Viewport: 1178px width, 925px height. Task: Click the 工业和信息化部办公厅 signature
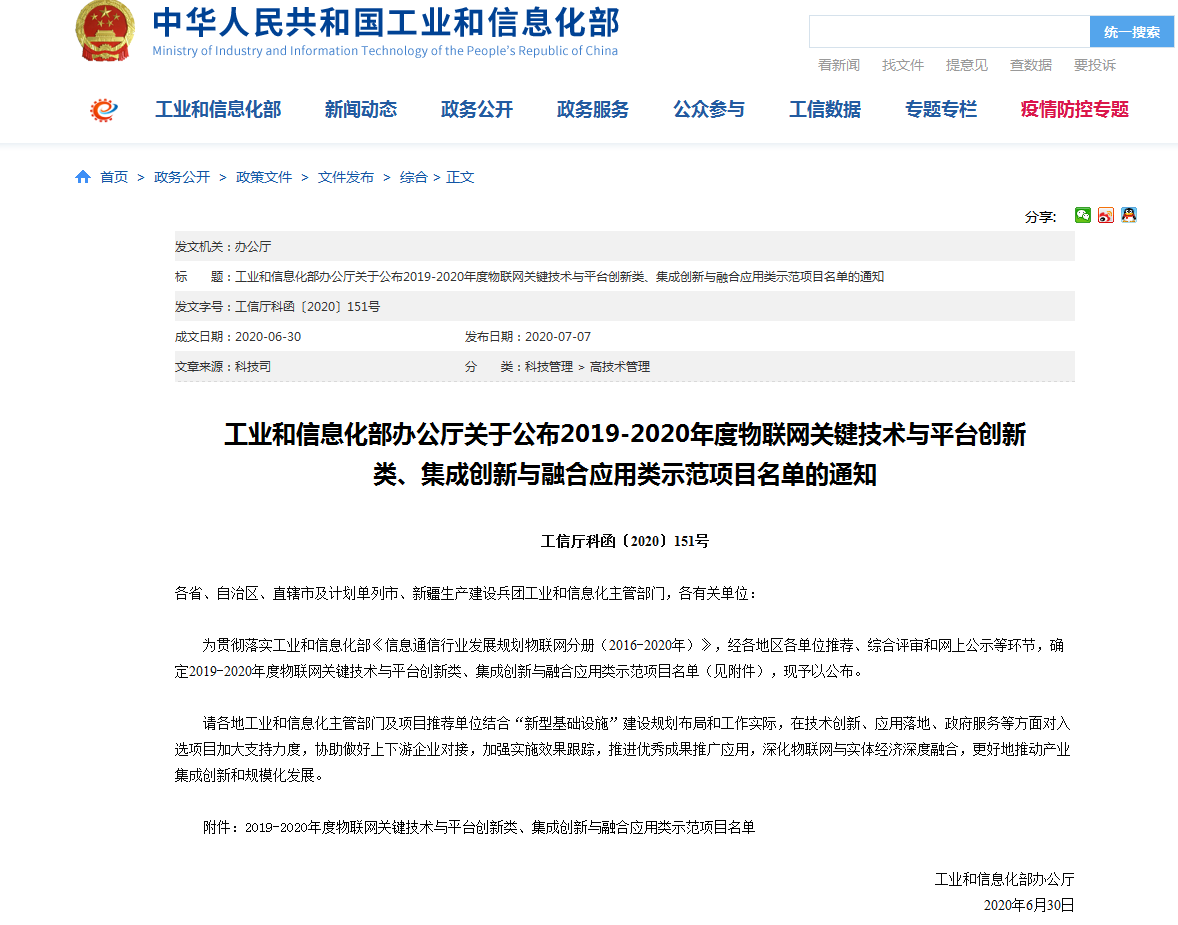[x=1004, y=879]
